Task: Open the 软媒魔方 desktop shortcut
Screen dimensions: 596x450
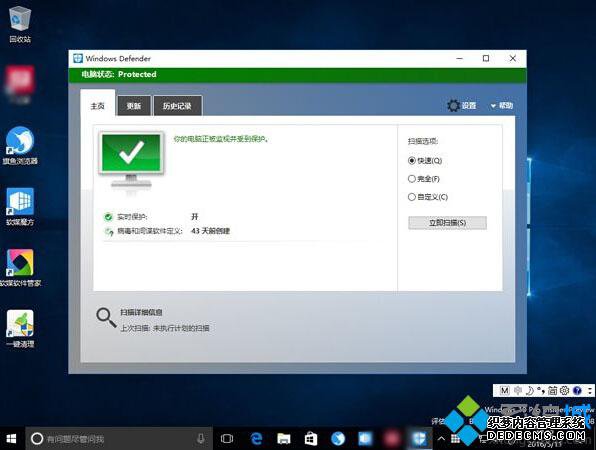Action: [20, 207]
